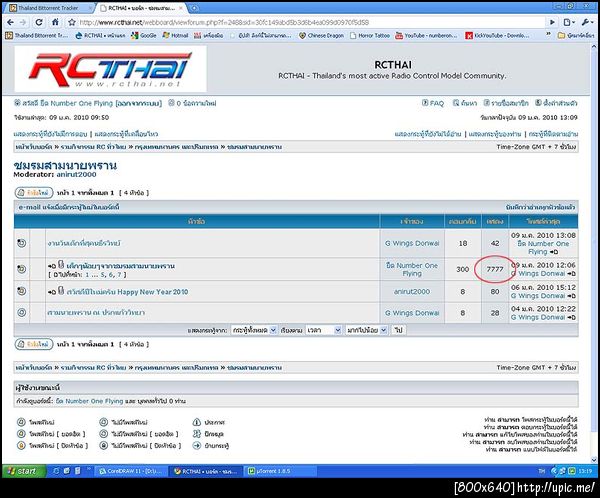Screen dimensions: 600x498
Task: Switch to the Thailand Bittorrent Tracker tab
Action: click(x=49, y=8)
